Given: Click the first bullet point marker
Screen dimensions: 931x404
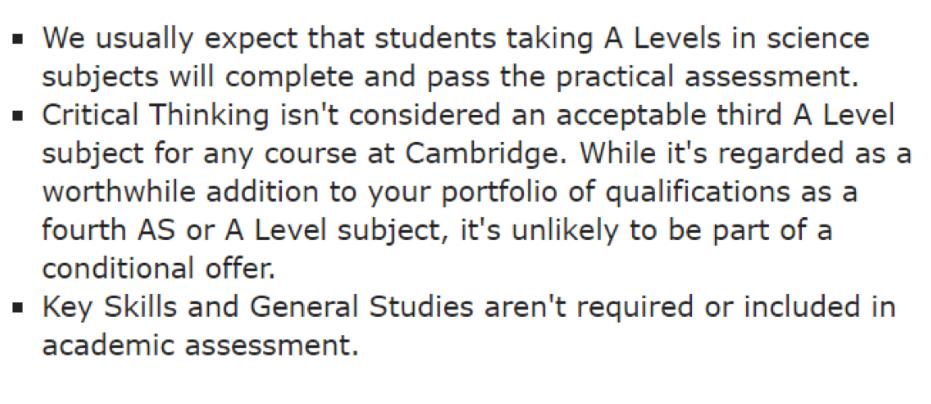Looking at the screenshot, I should [x=19, y=40].
